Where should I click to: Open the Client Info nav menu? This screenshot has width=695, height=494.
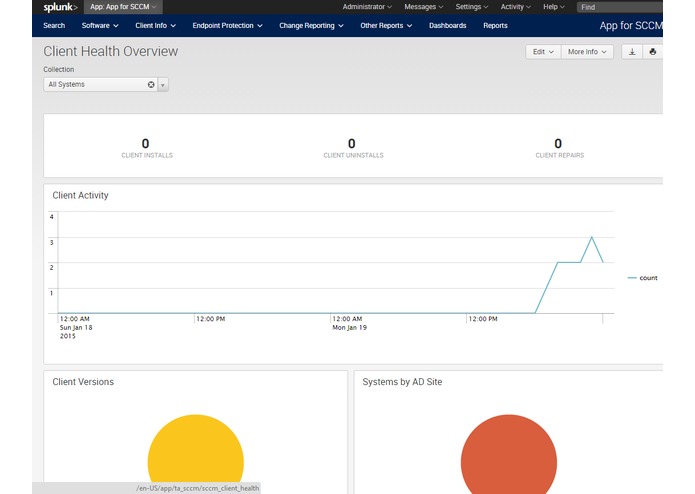[156, 26]
